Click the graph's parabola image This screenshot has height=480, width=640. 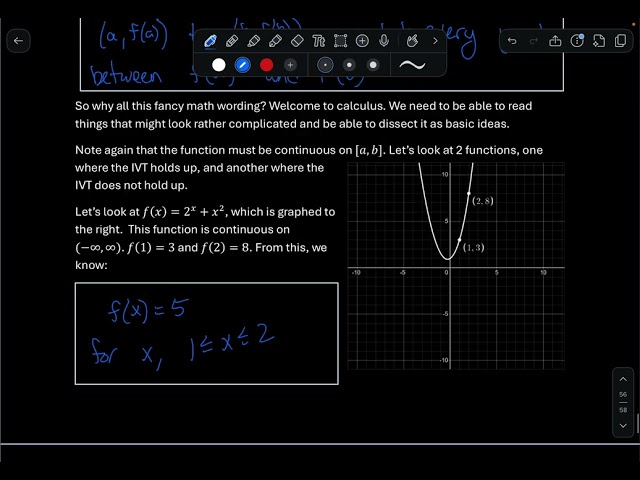pos(456,266)
